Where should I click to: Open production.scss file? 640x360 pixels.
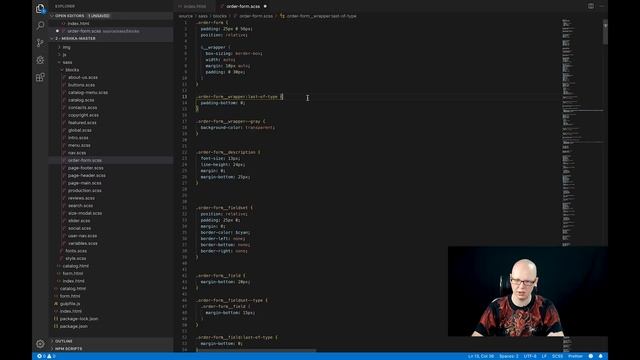84,191
